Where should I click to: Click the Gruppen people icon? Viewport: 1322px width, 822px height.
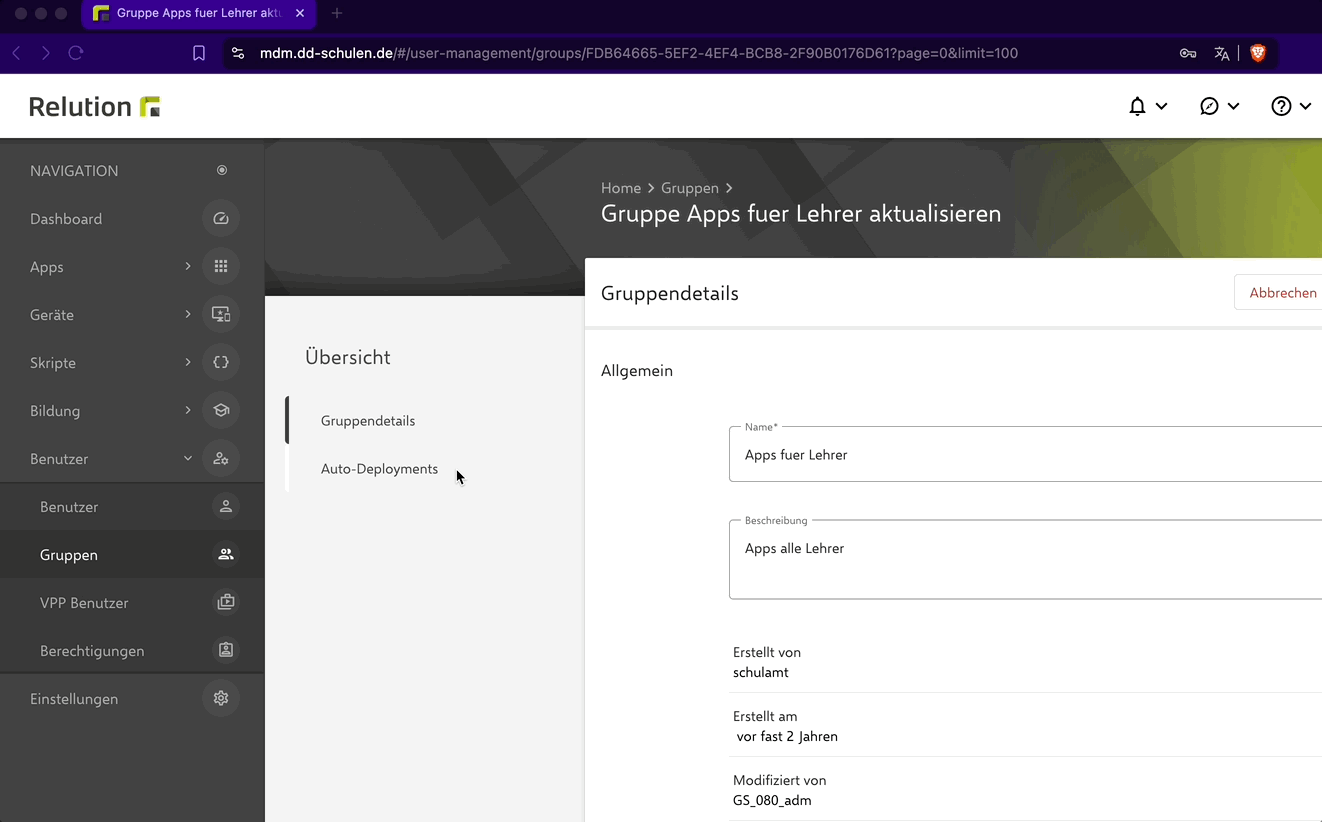tap(226, 555)
